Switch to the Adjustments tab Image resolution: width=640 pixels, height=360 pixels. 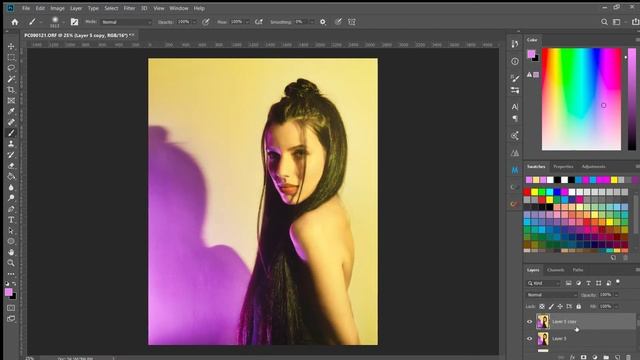pos(593,167)
